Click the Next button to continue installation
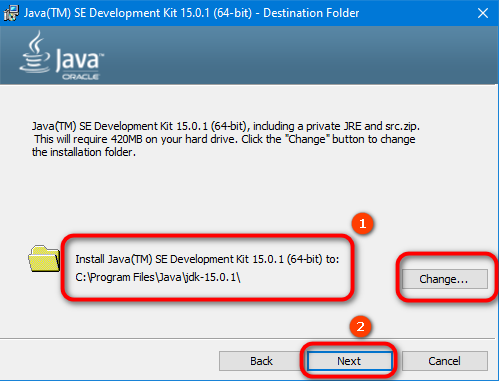Image resolution: width=499 pixels, height=381 pixels. pyautogui.click(x=349, y=361)
